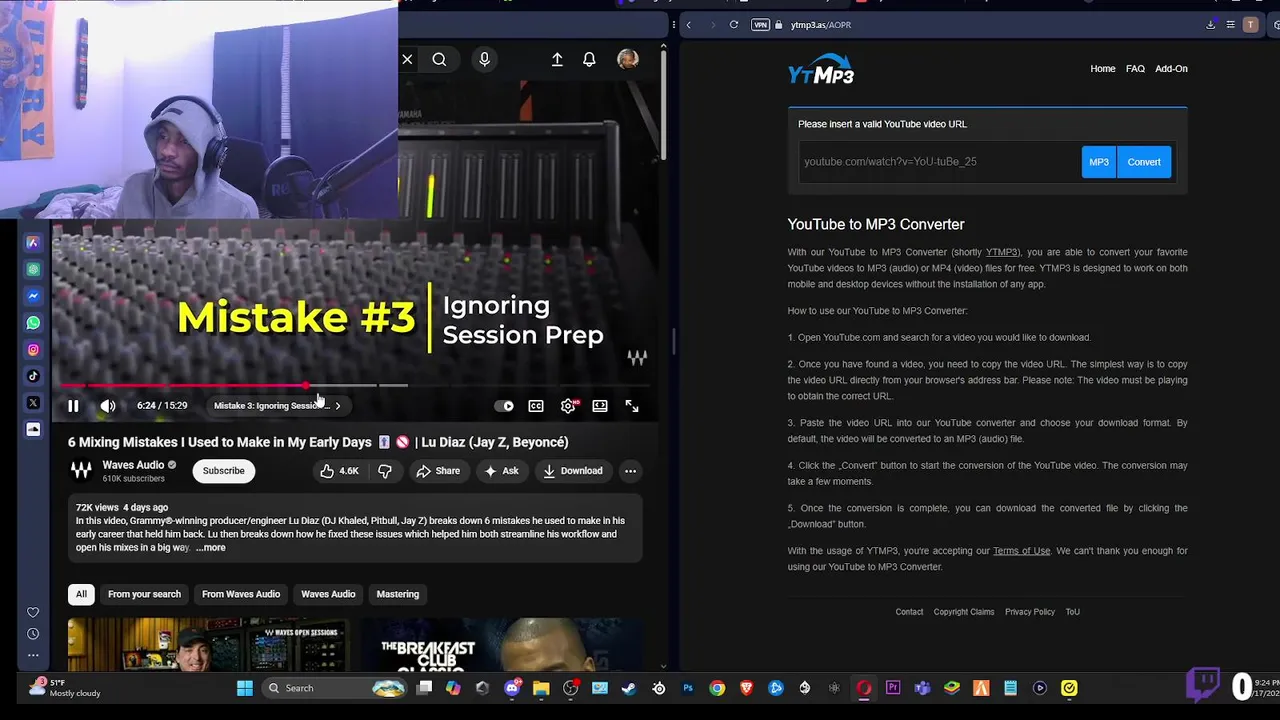
Task: Open the Privacy Policy footer link
Action: 1030,612
